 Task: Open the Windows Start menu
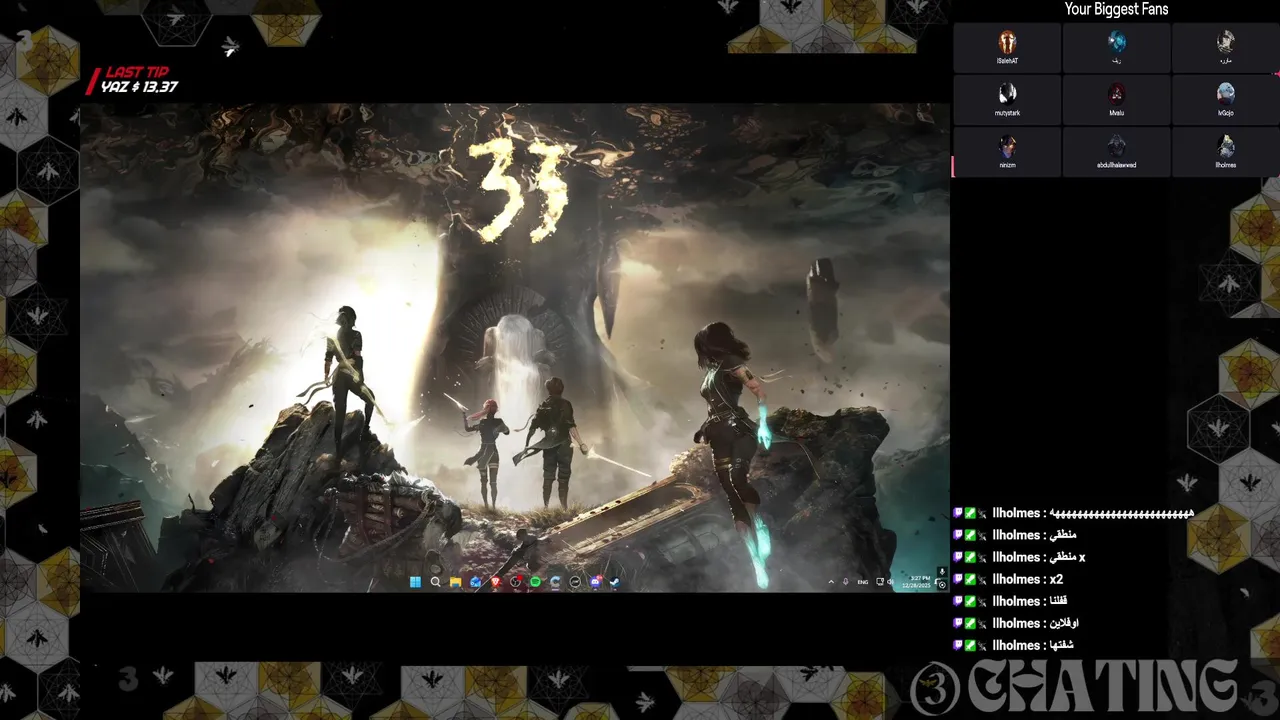pos(415,582)
